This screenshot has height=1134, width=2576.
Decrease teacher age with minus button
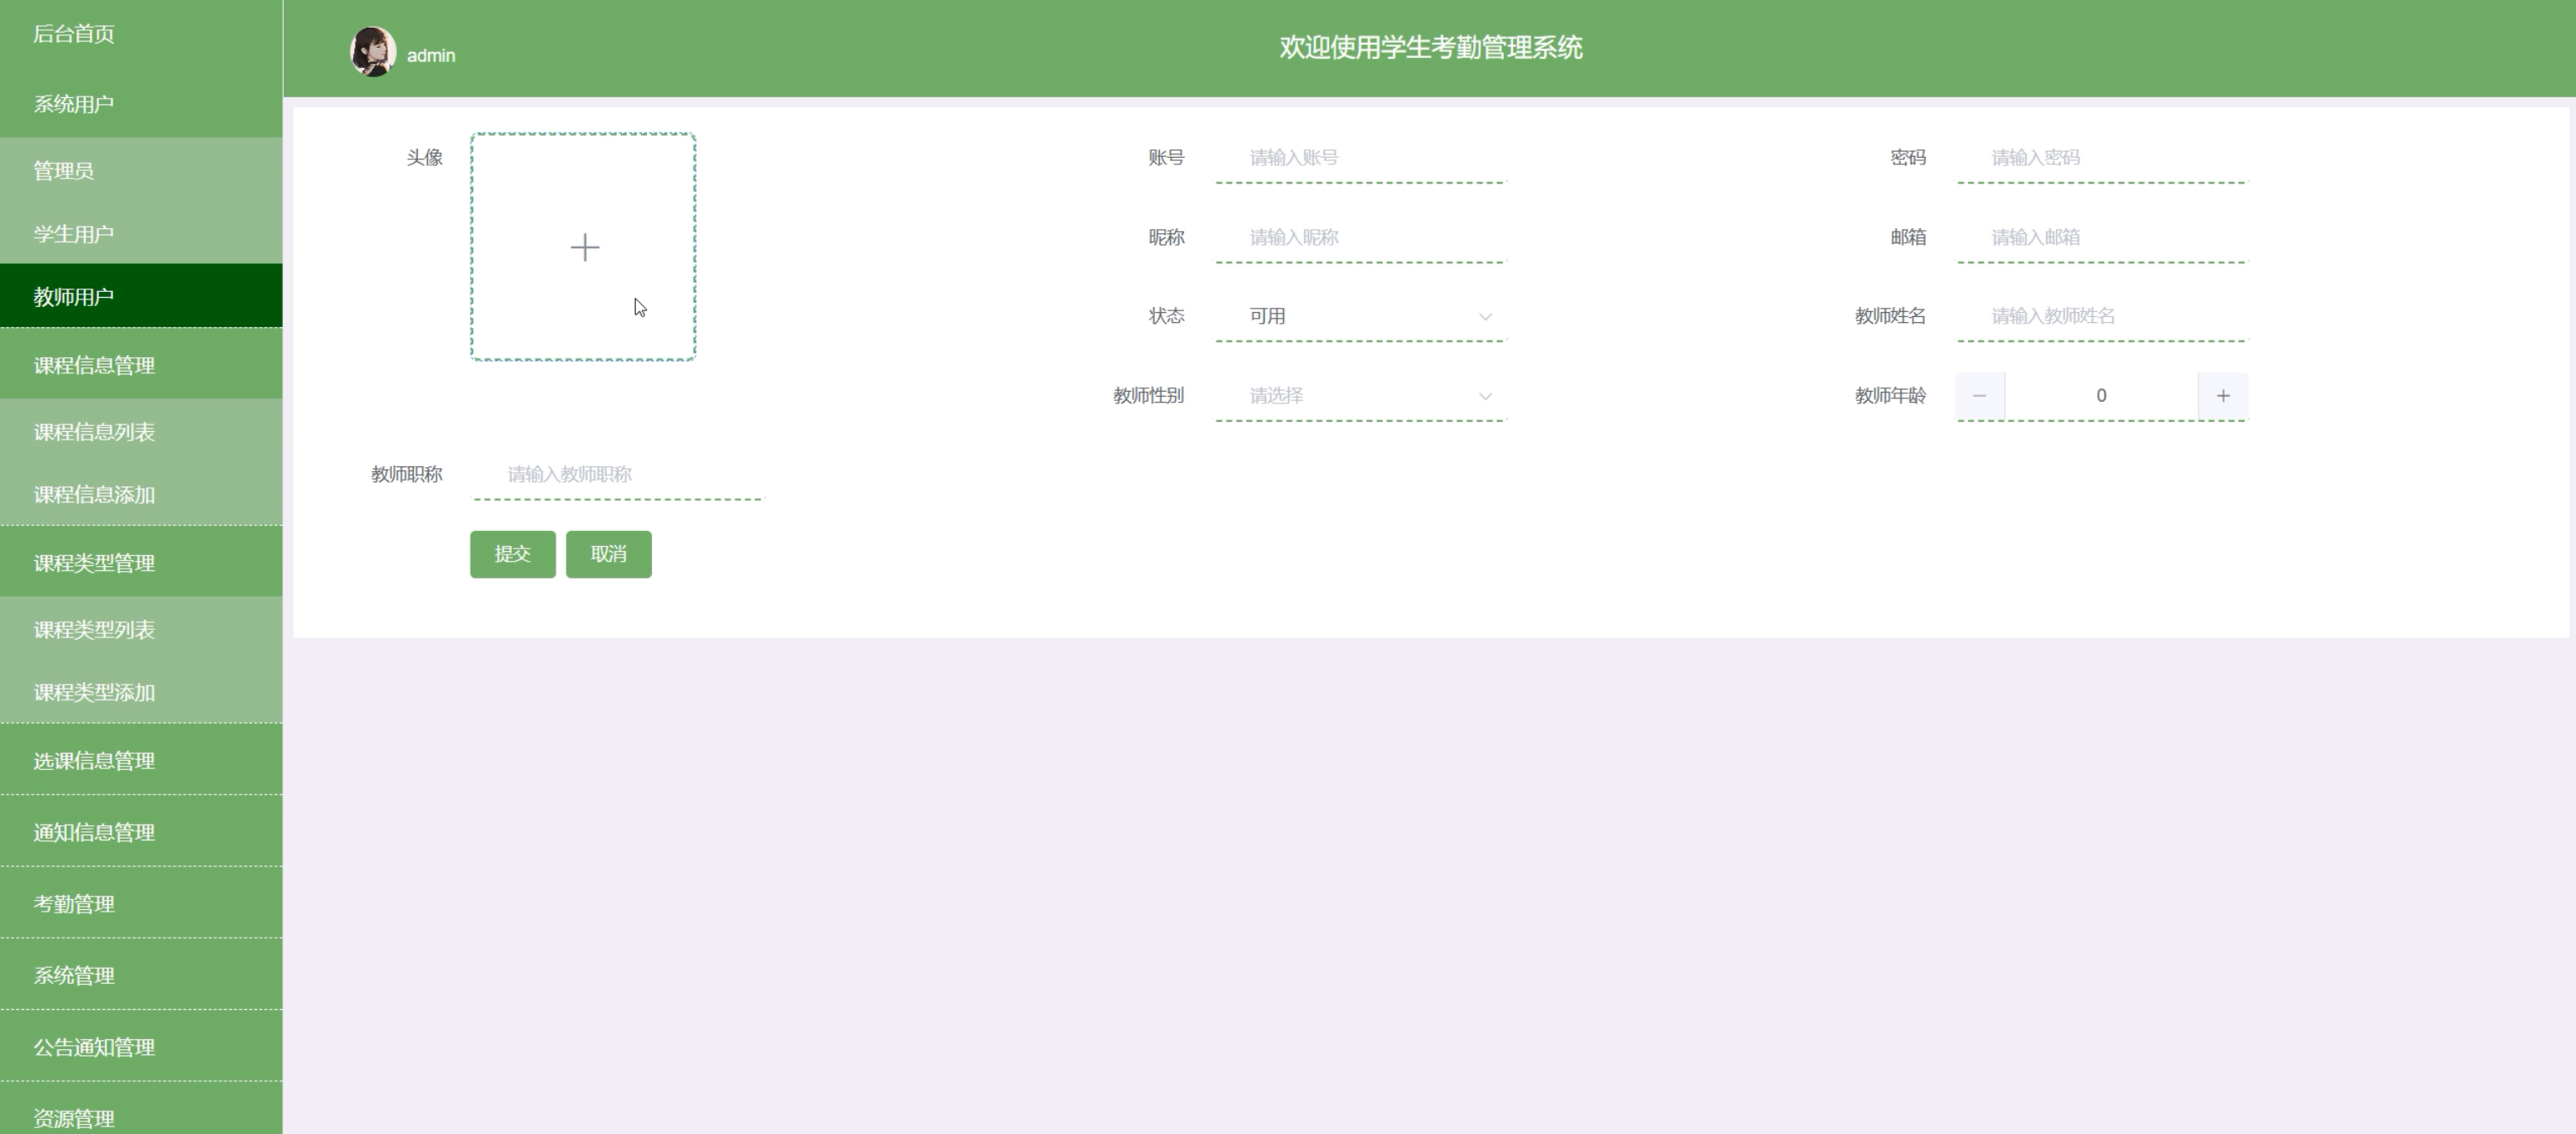click(x=1979, y=396)
